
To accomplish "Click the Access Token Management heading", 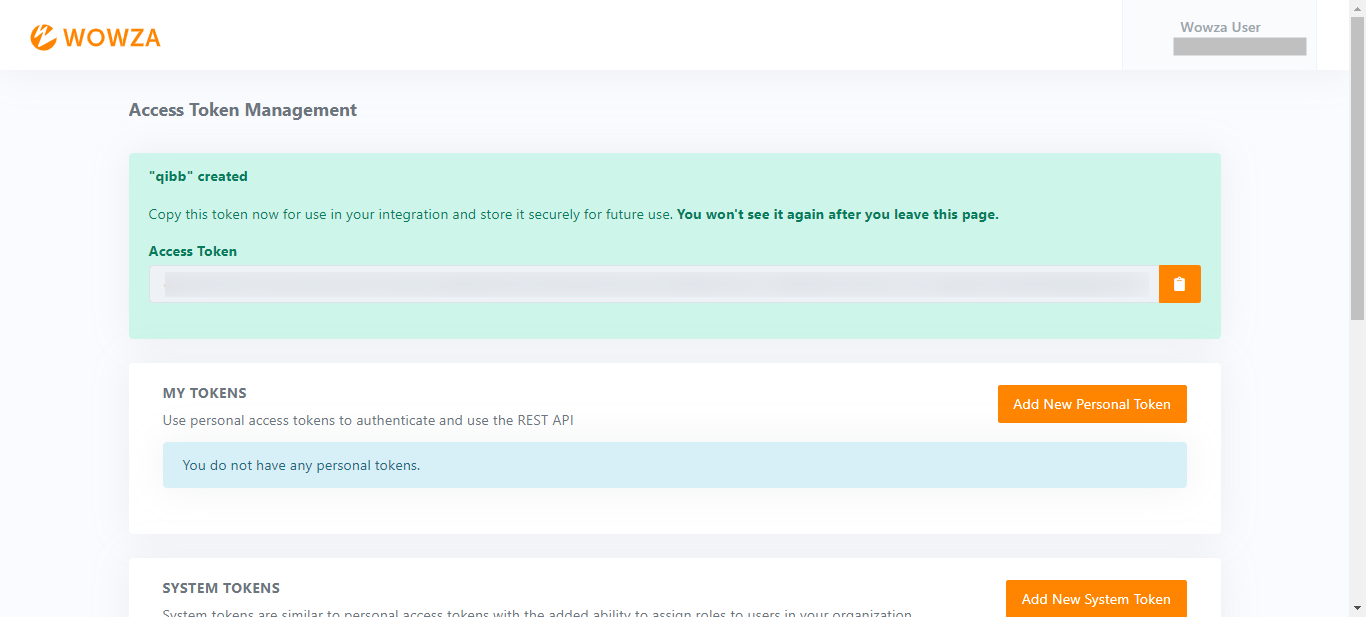I will pyautogui.click(x=243, y=110).
